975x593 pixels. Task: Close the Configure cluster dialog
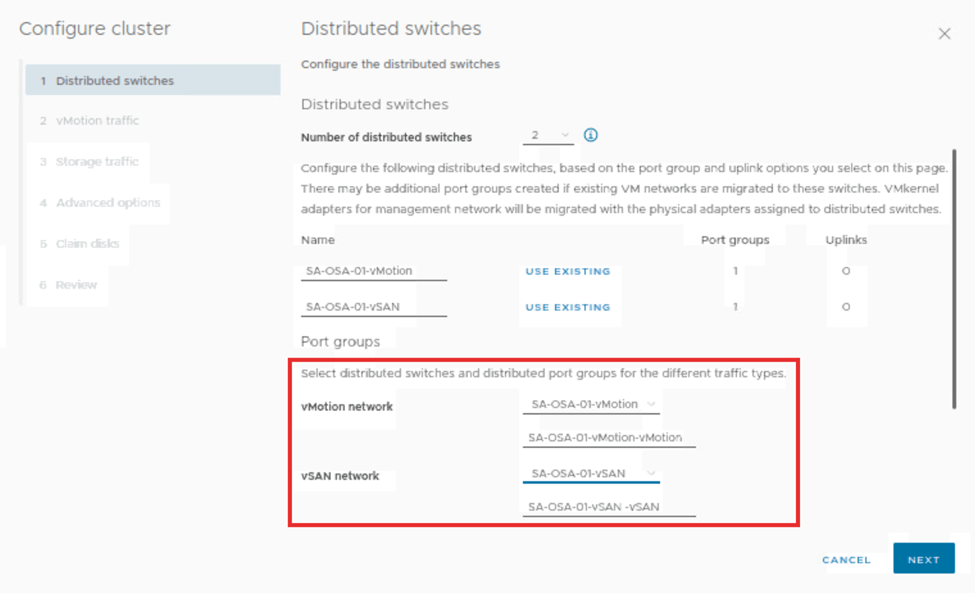(x=944, y=34)
